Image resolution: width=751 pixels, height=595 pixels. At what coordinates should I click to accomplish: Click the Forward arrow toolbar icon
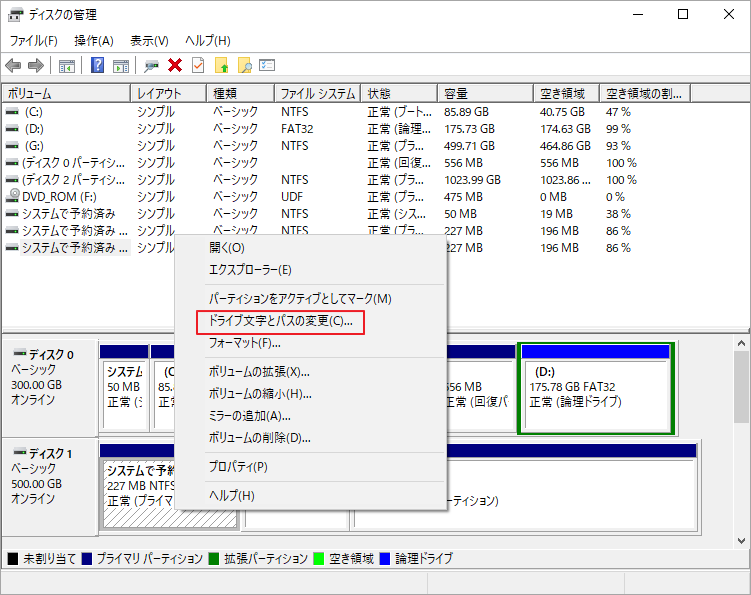pos(36,65)
